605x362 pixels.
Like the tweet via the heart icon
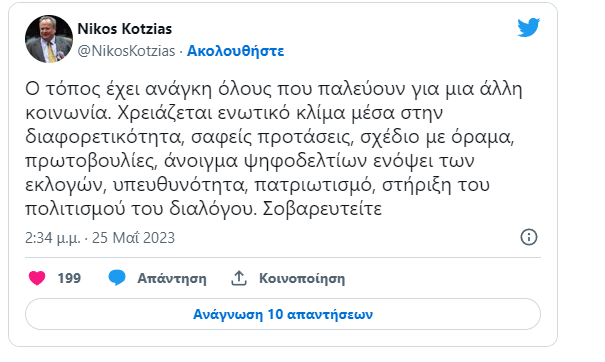point(37,278)
